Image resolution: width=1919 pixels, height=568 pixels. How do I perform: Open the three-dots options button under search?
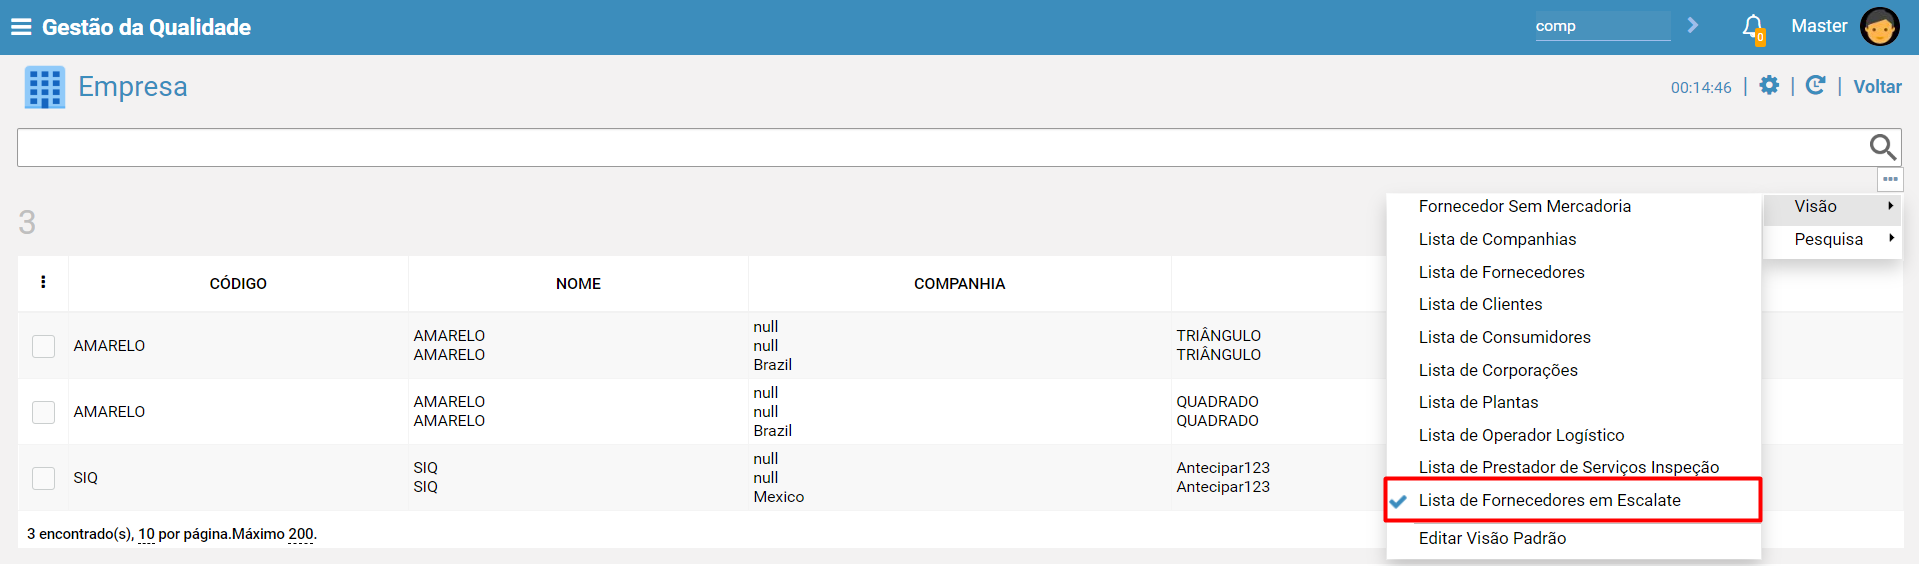point(1890,179)
